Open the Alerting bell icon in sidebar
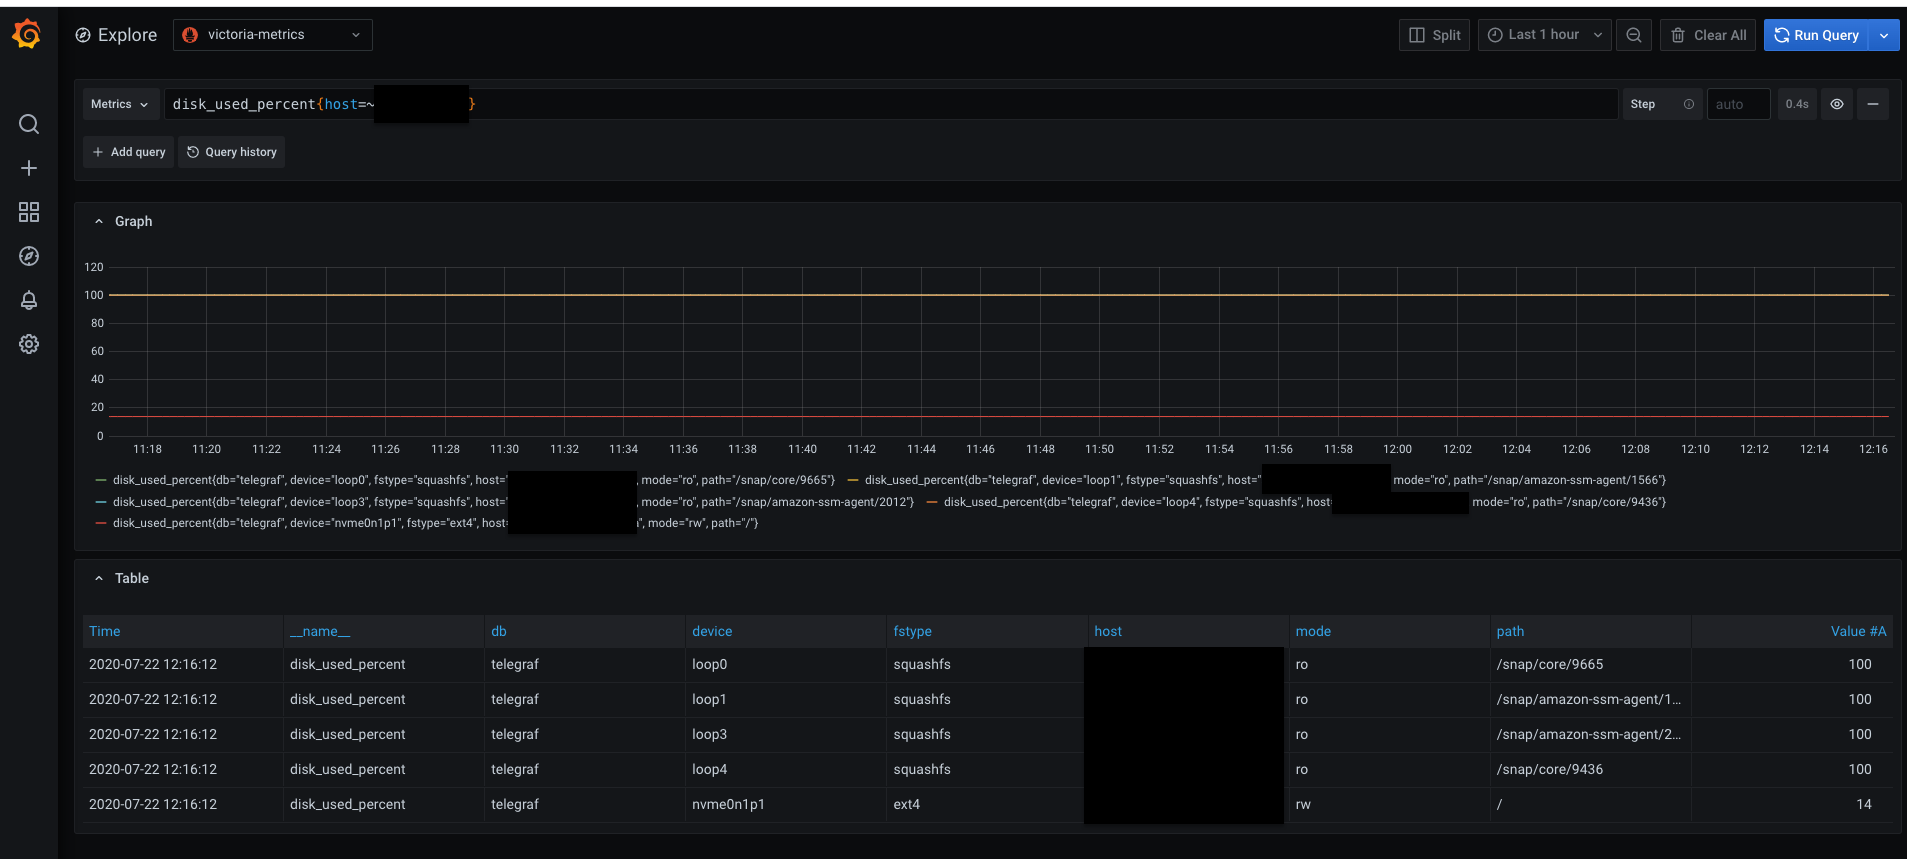This screenshot has height=859, width=1907. point(29,300)
